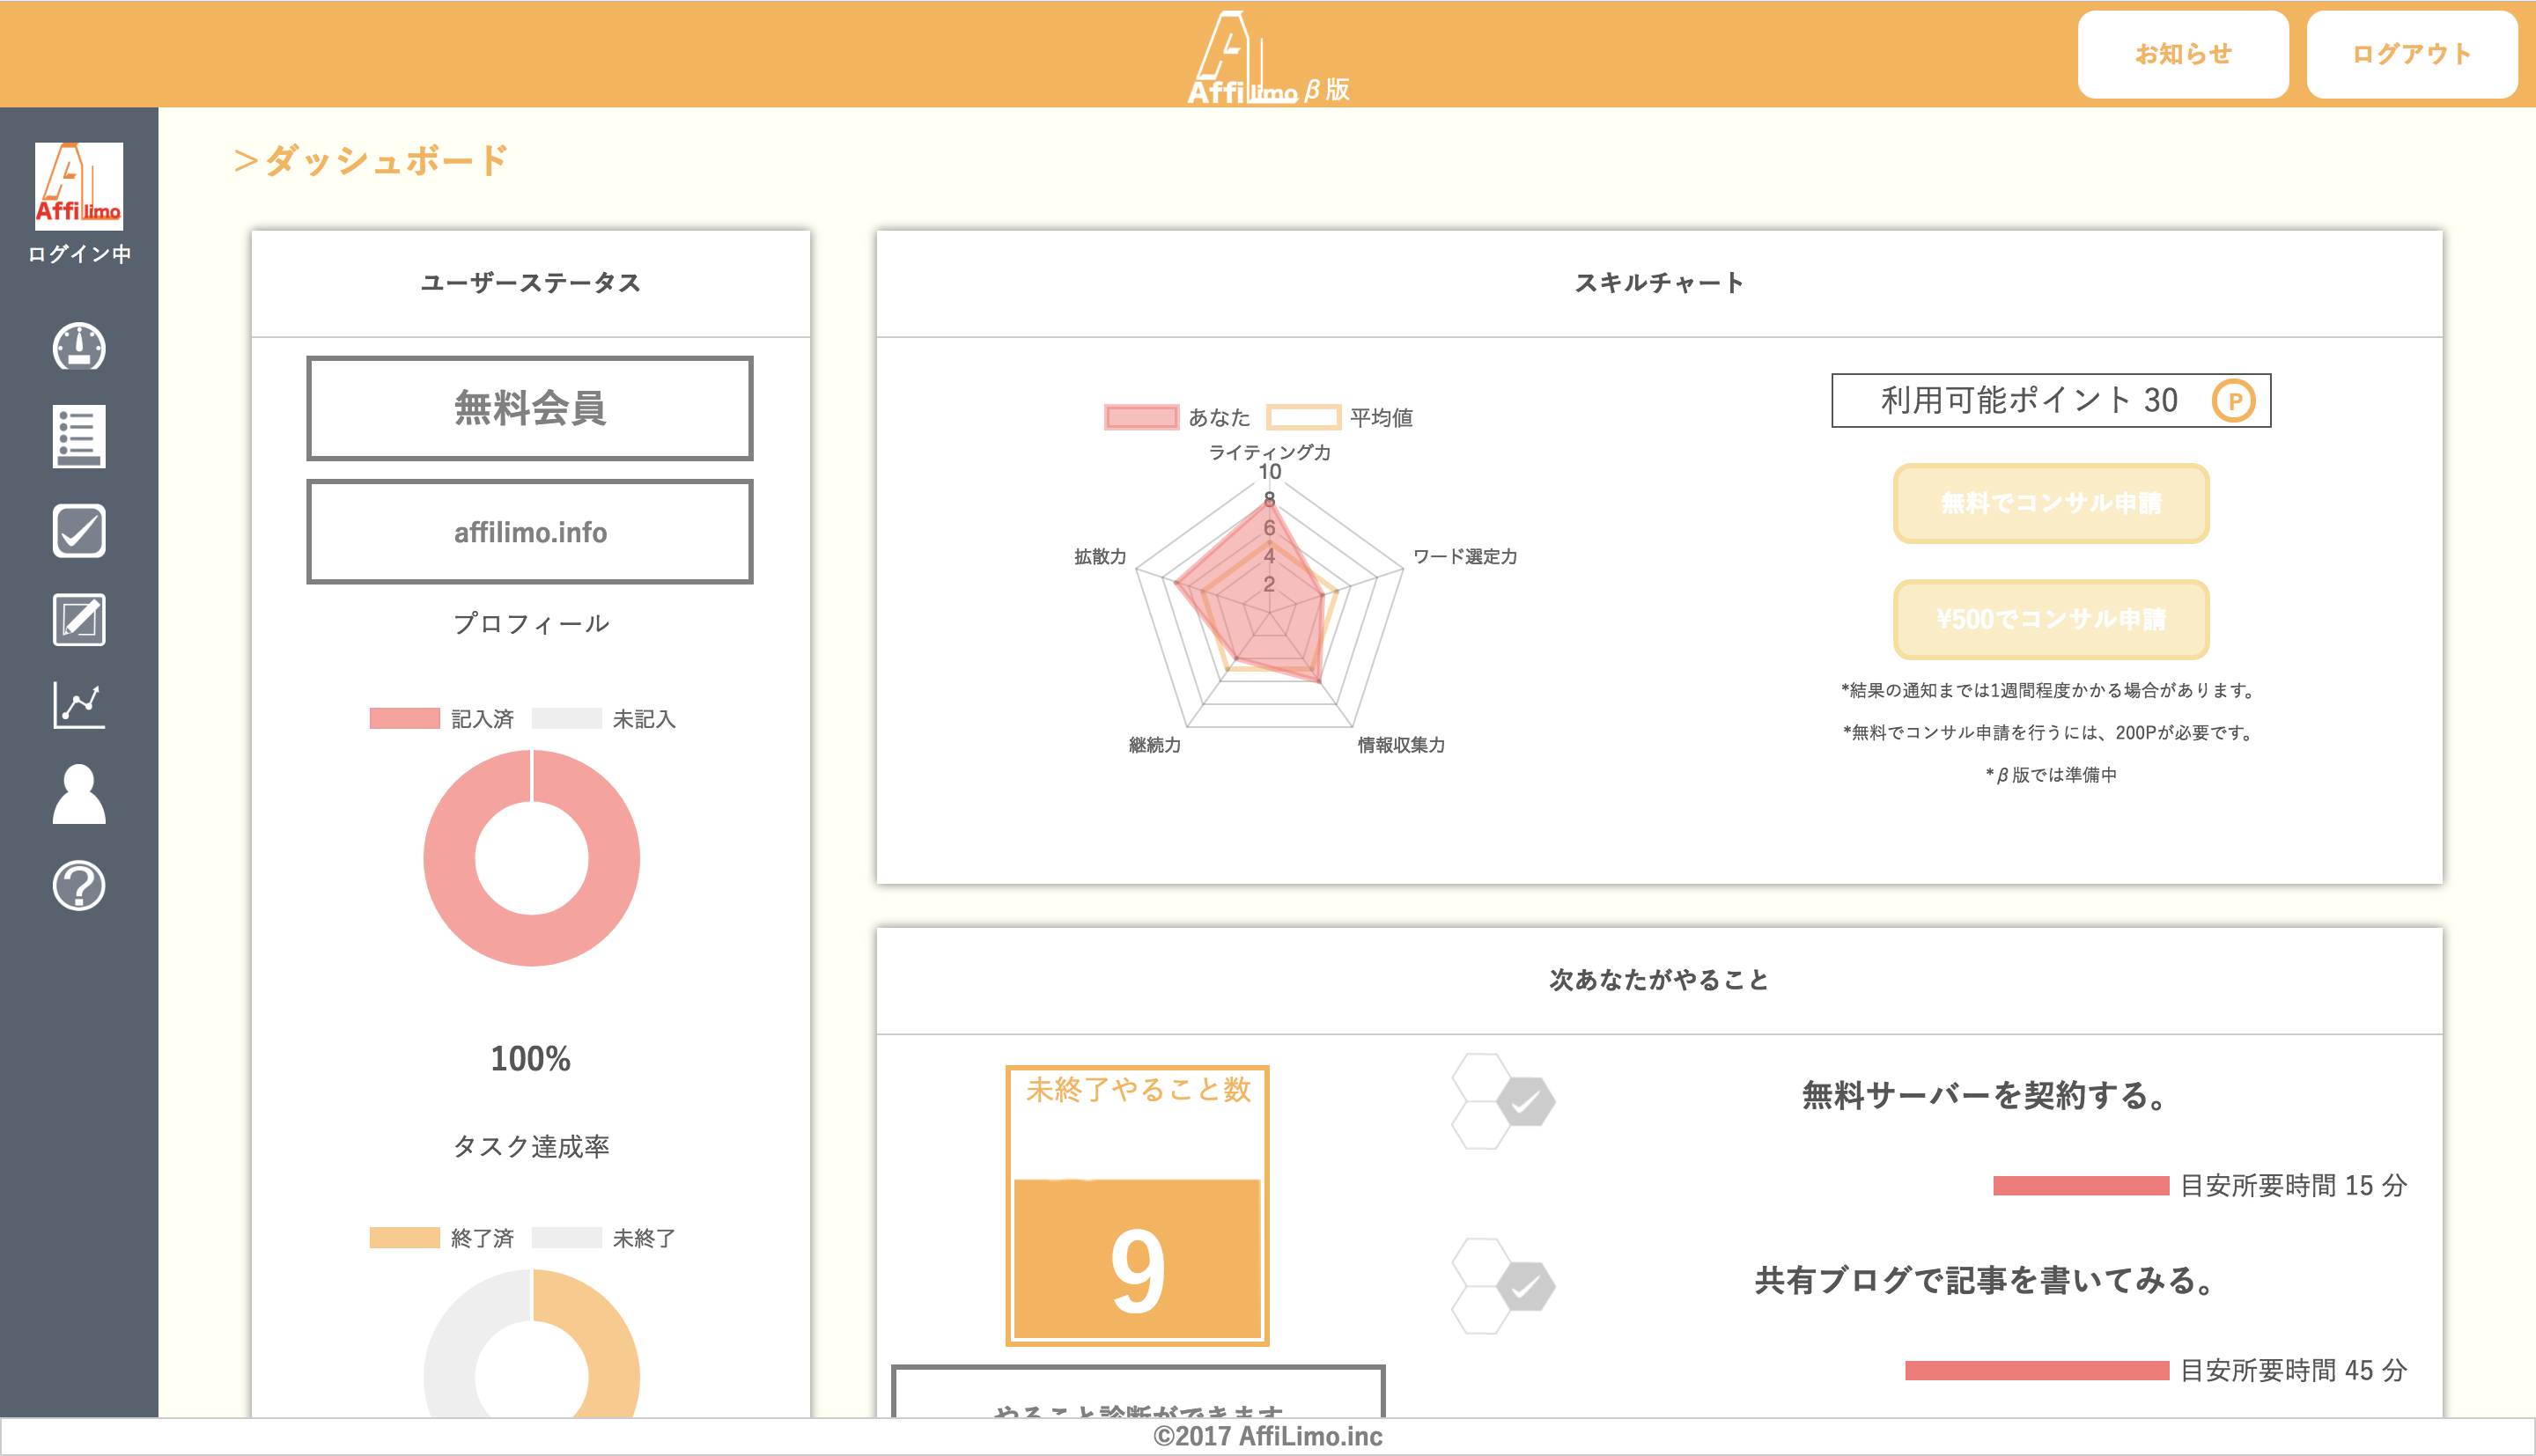The height and width of the screenshot is (1456, 2536).
Task: Click the list document sidebar icon
Action: 79,437
